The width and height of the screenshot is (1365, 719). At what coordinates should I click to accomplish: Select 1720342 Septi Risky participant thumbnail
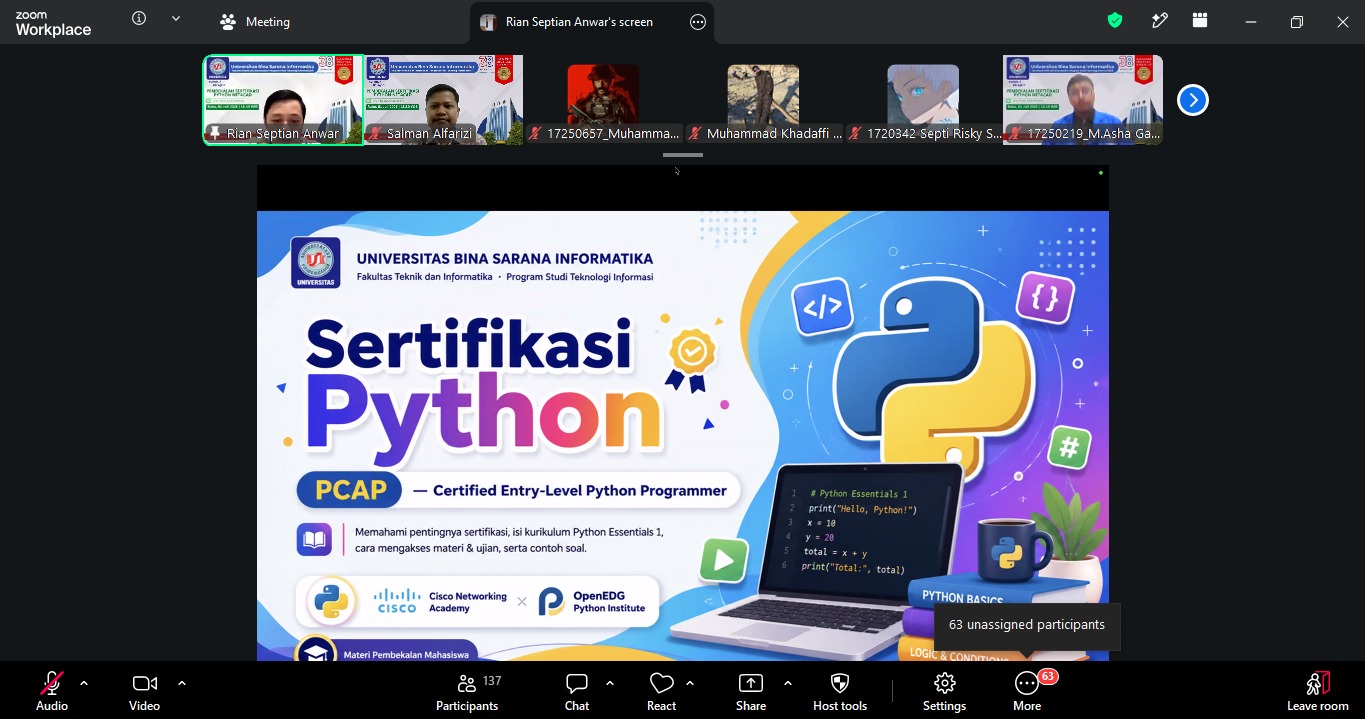(x=923, y=100)
